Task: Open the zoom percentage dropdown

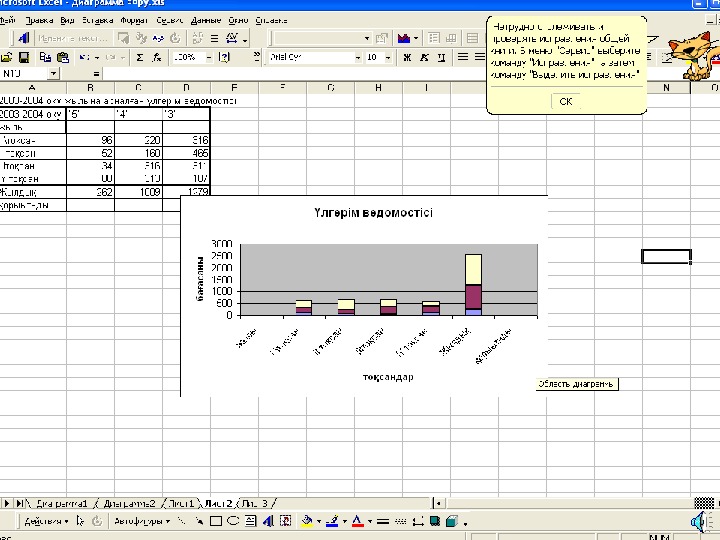Action: [209, 57]
